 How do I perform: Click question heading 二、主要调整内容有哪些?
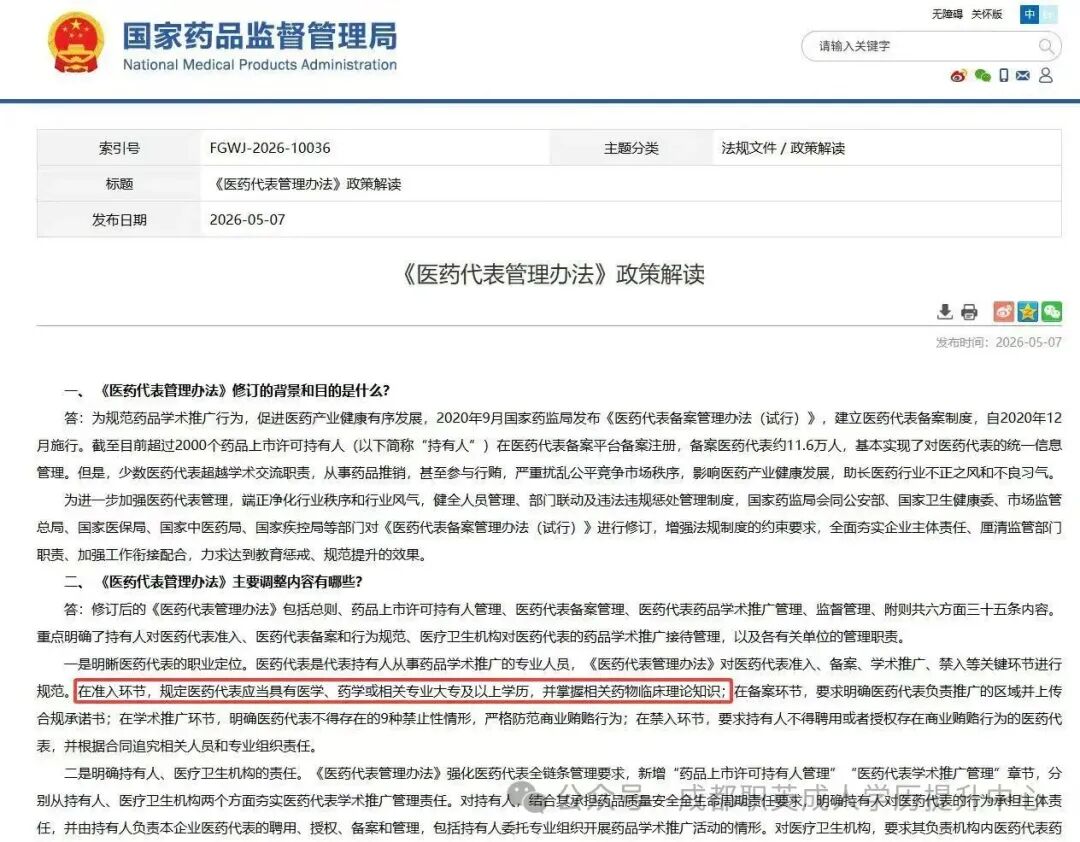click(x=214, y=582)
